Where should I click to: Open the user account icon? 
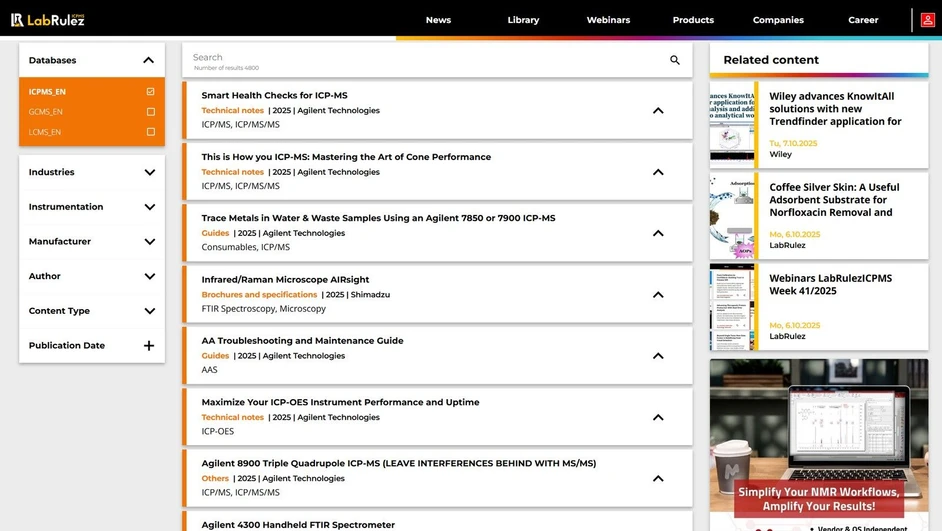[x=928, y=20]
